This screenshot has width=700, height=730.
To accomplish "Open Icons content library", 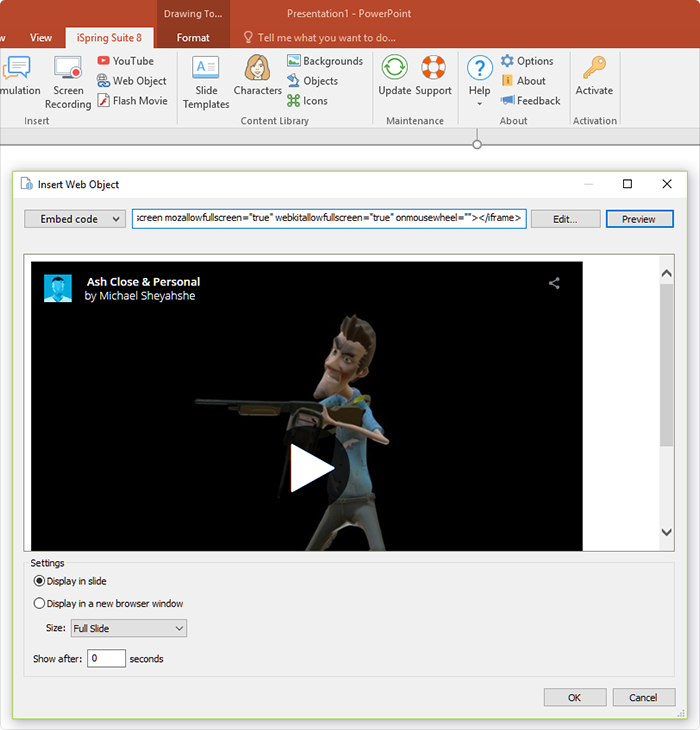I will (x=307, y=101).
